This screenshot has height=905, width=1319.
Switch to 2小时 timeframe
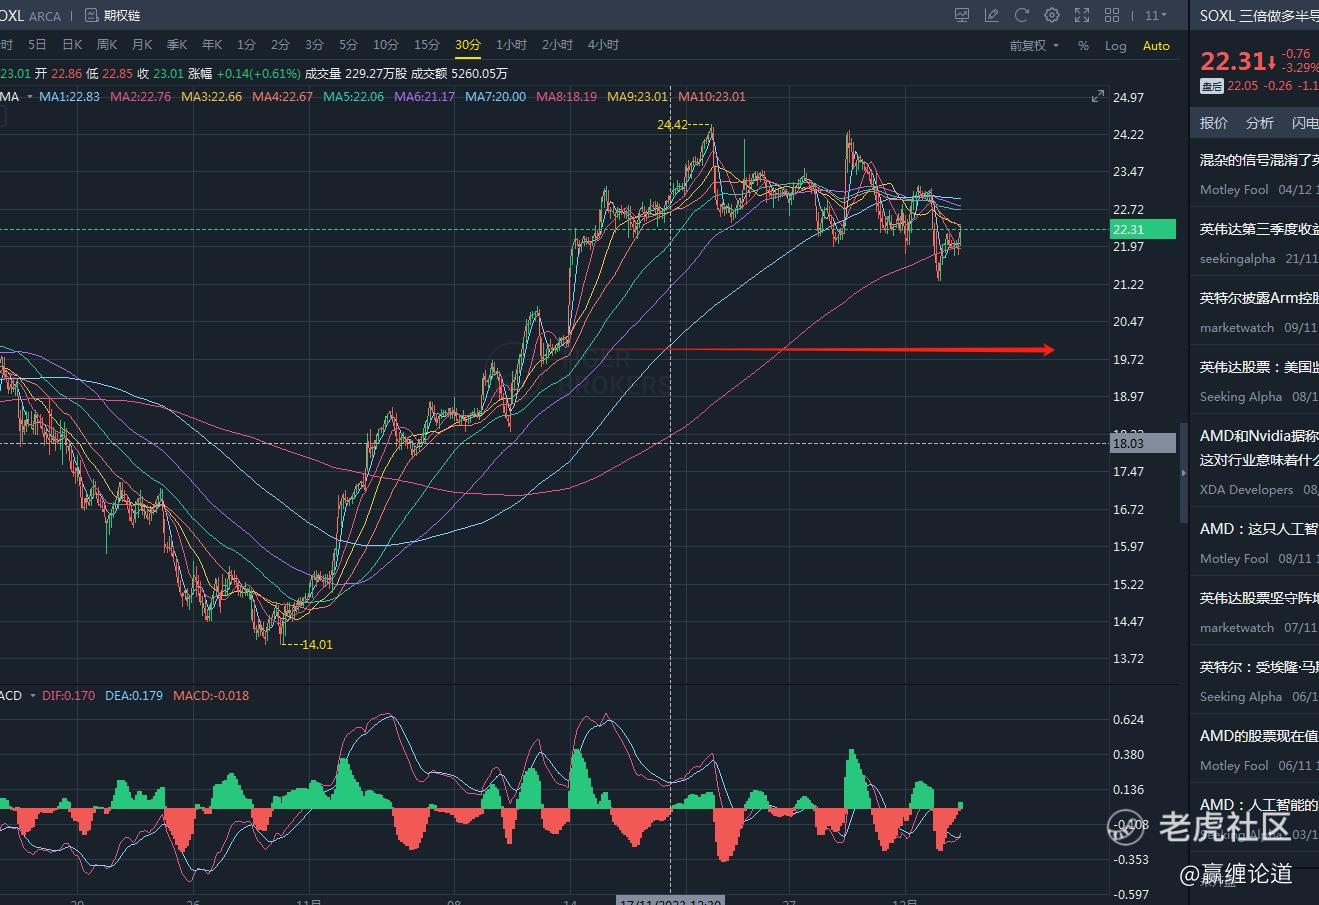click(x=557, y=45)
